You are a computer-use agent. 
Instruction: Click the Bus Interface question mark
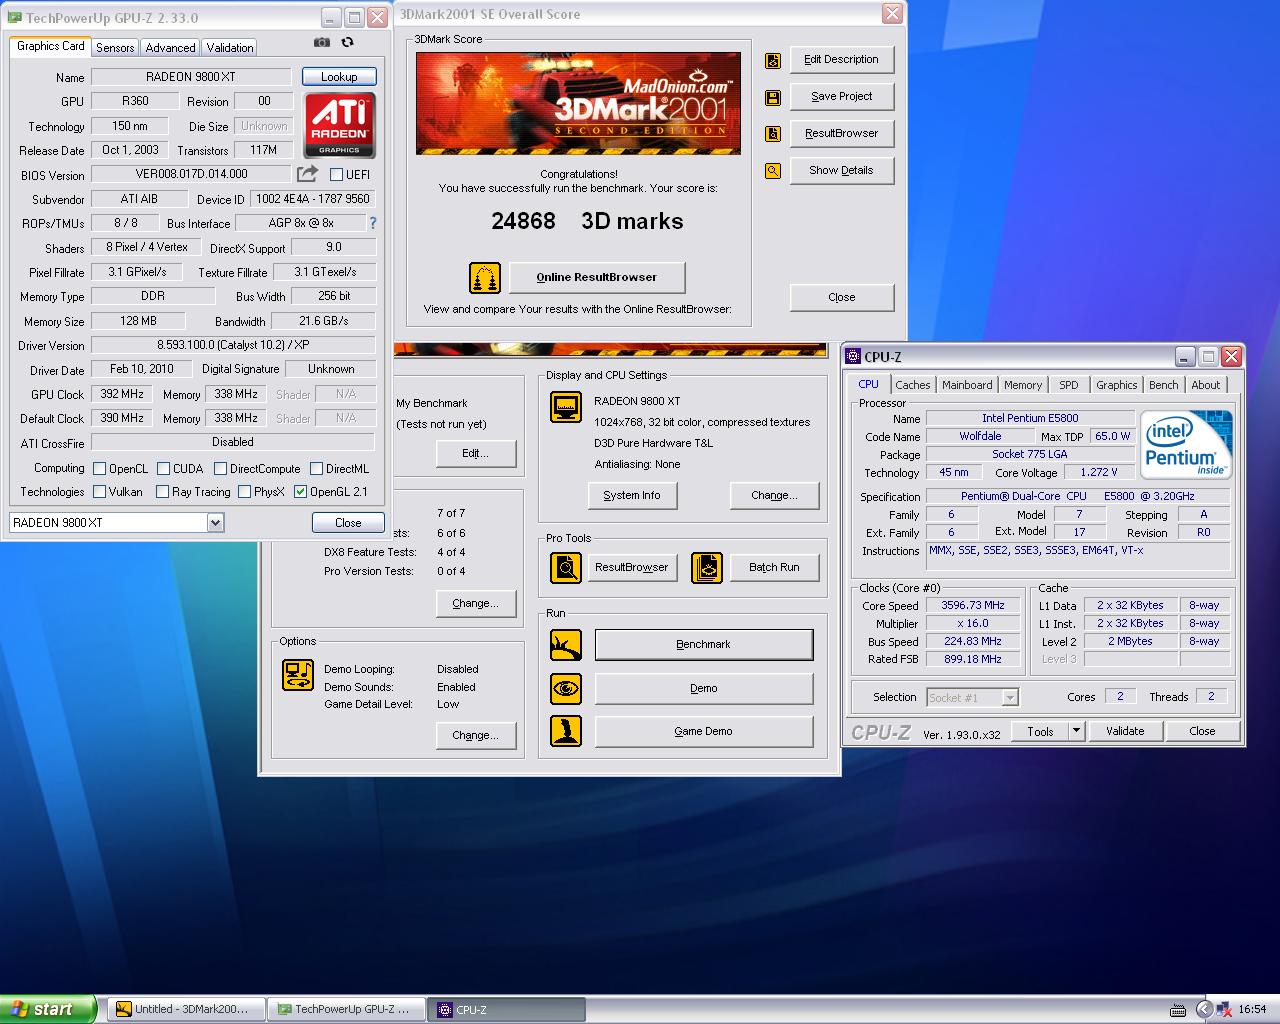tap(373, 223)
